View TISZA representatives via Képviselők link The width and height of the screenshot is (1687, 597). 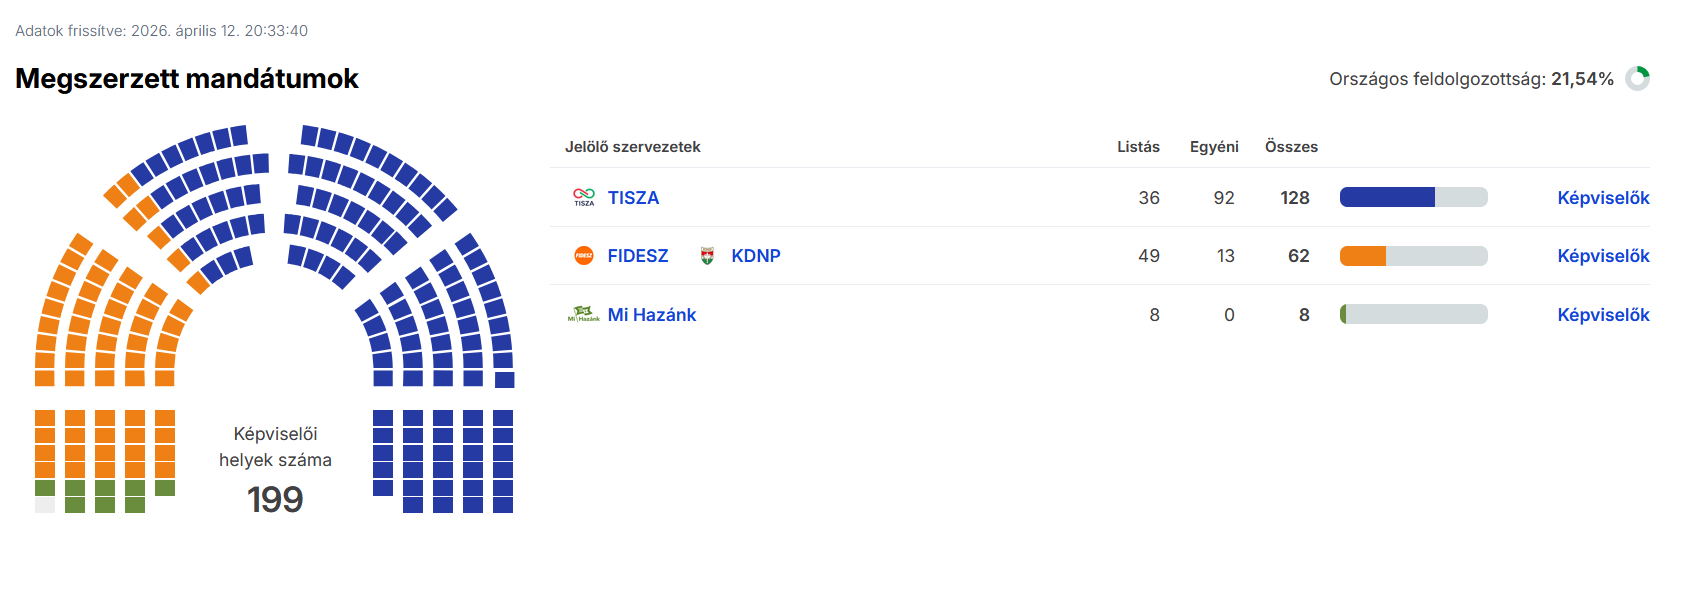pyautogui.click(x=1603, y=198)
